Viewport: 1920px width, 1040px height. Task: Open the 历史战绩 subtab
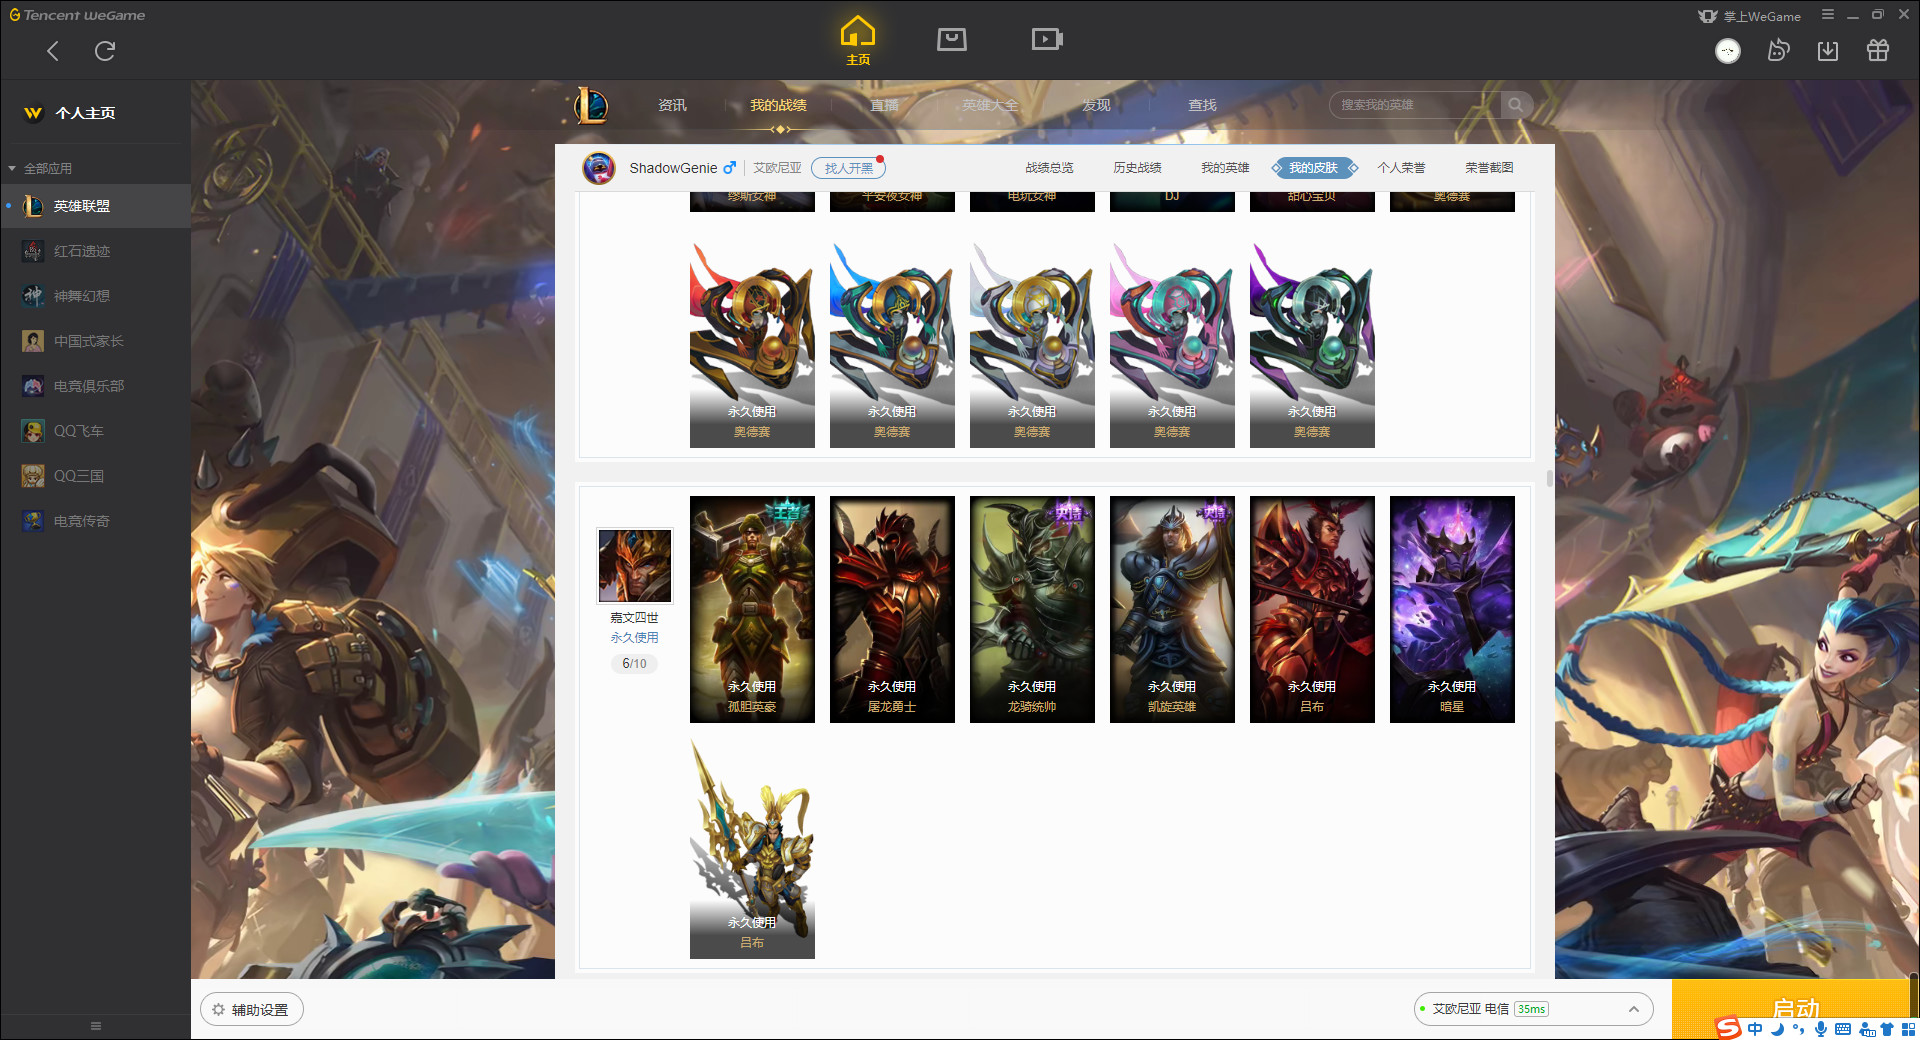[1137, 168]
